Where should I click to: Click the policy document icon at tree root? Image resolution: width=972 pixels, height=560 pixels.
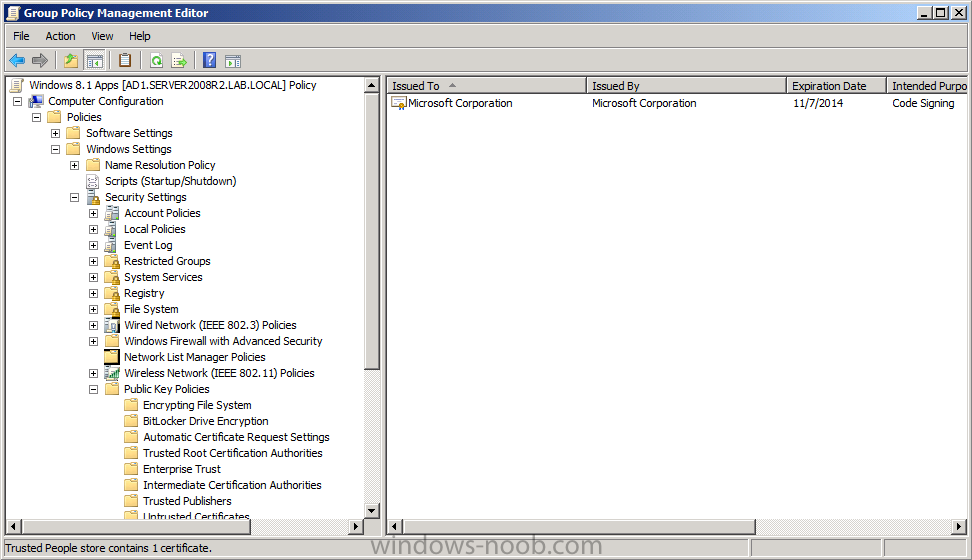[17, 85]
